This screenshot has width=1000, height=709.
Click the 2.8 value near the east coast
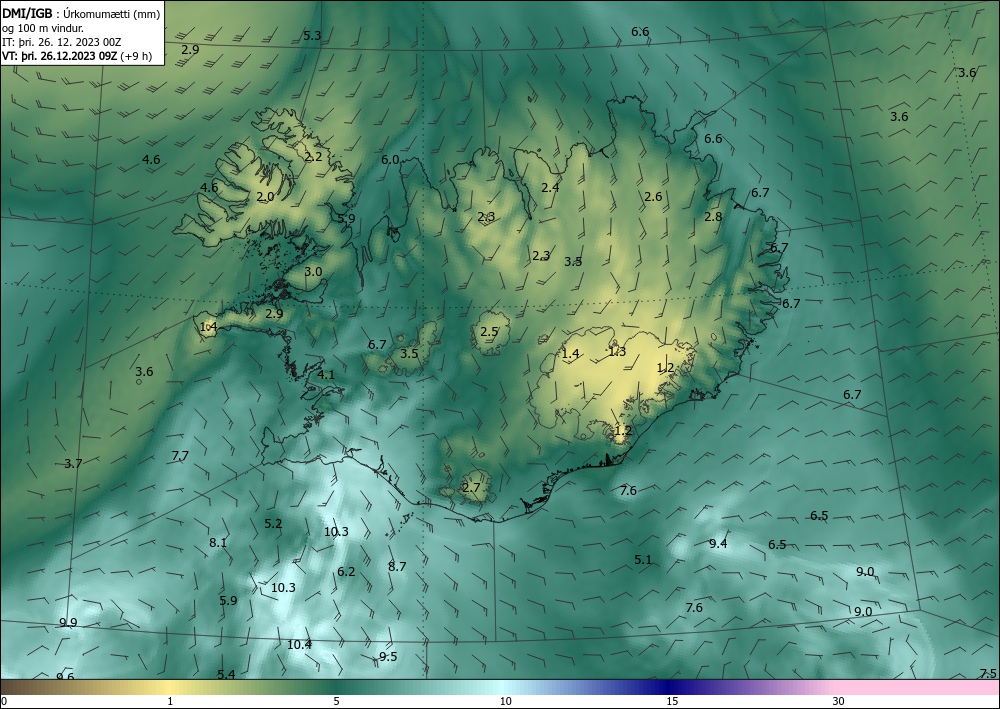pos(713,216)
